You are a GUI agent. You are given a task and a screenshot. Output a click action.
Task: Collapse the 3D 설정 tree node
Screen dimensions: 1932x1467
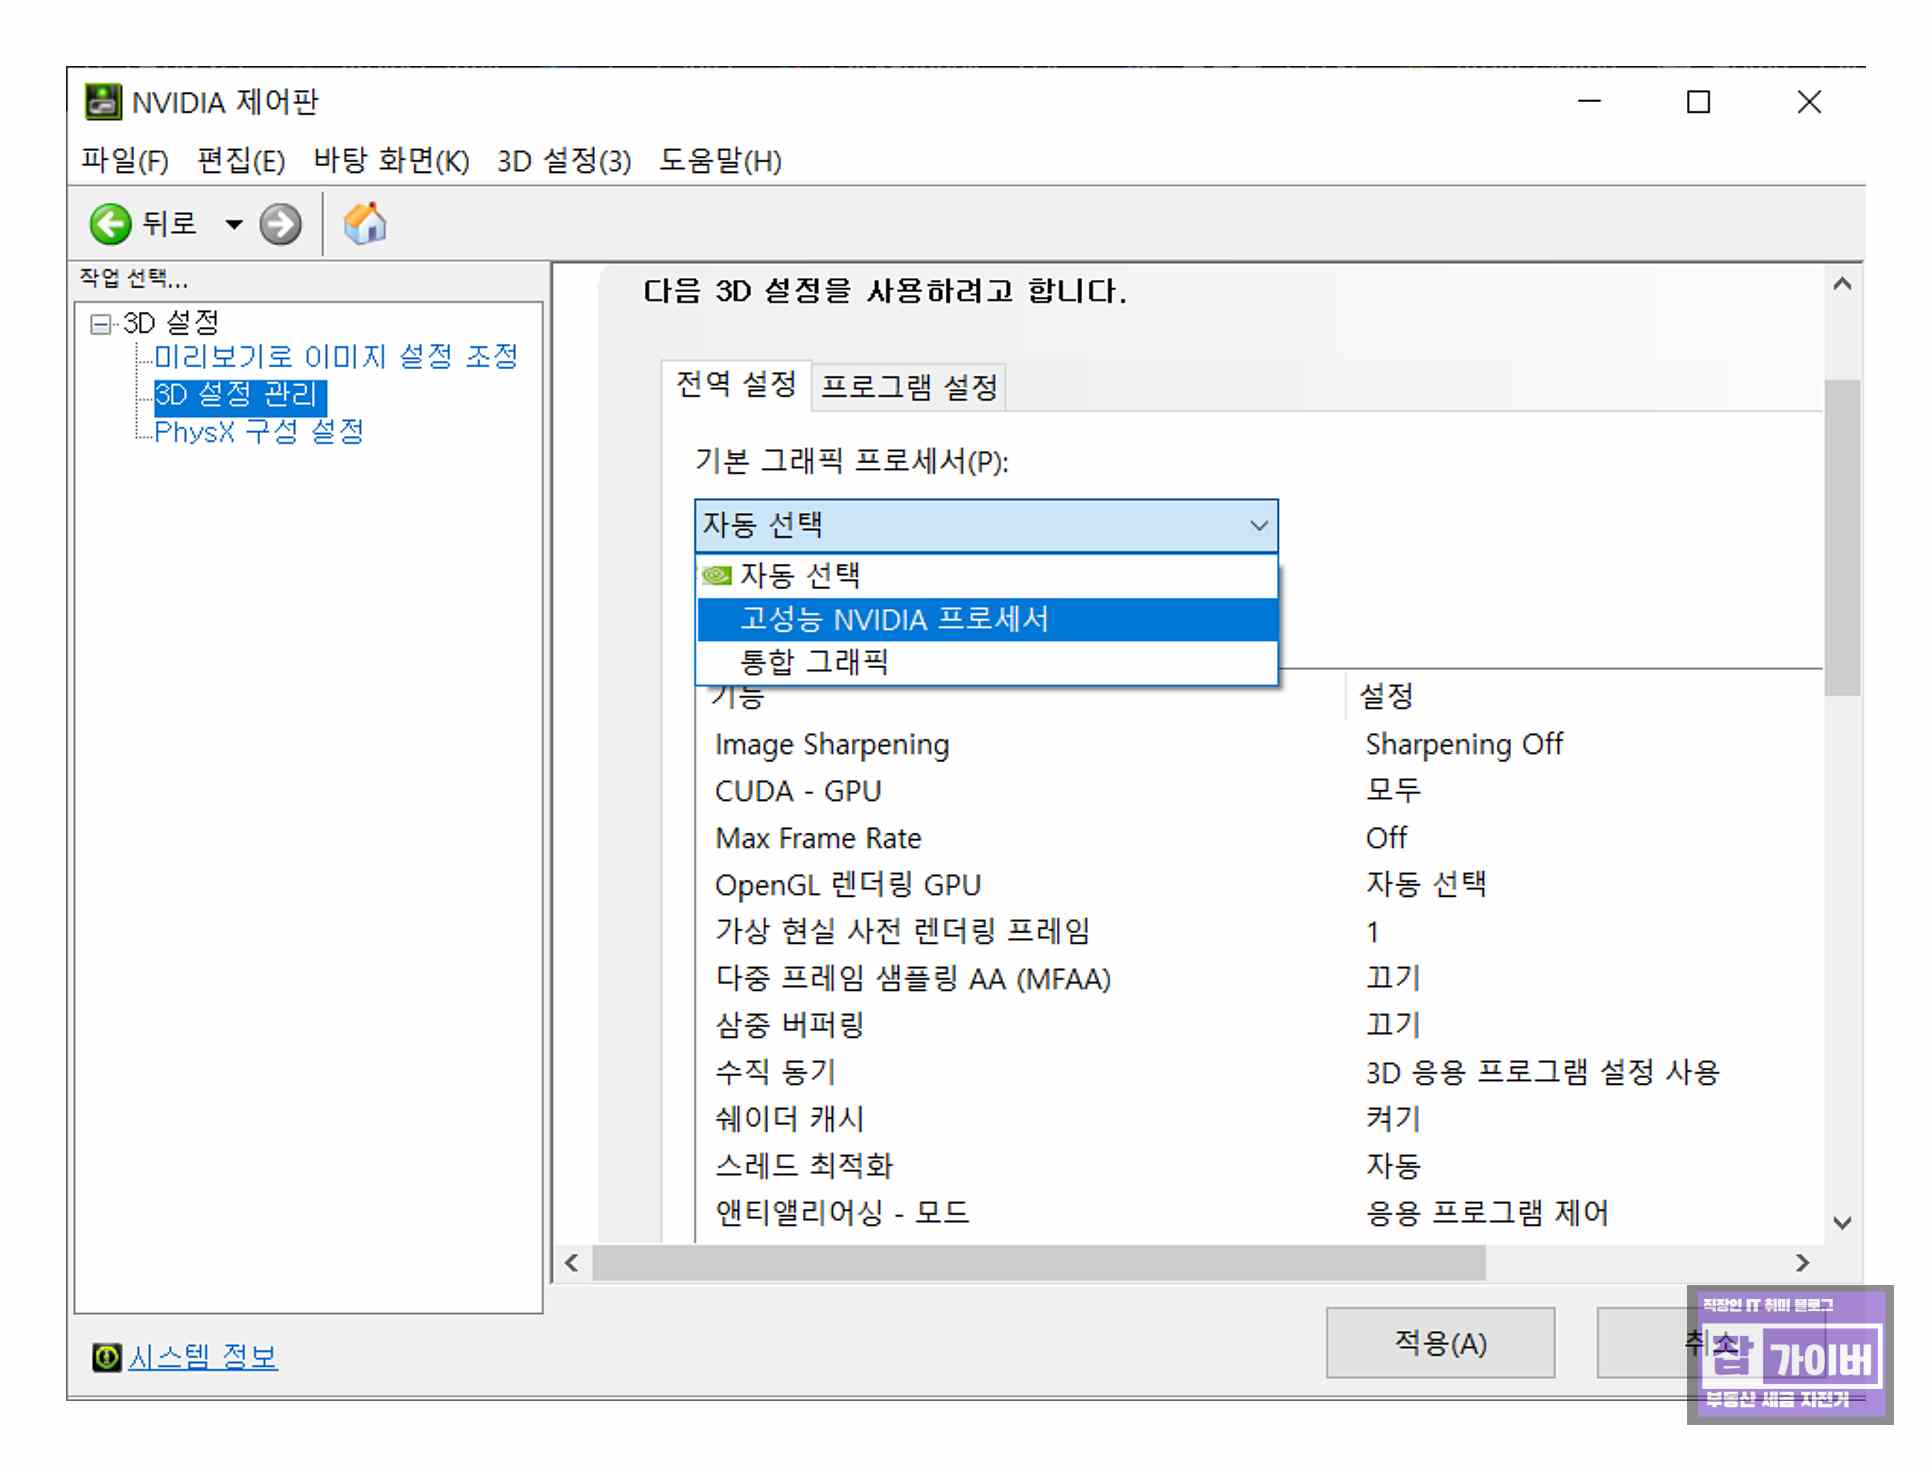pyautogui.click(x=99, y=324)
